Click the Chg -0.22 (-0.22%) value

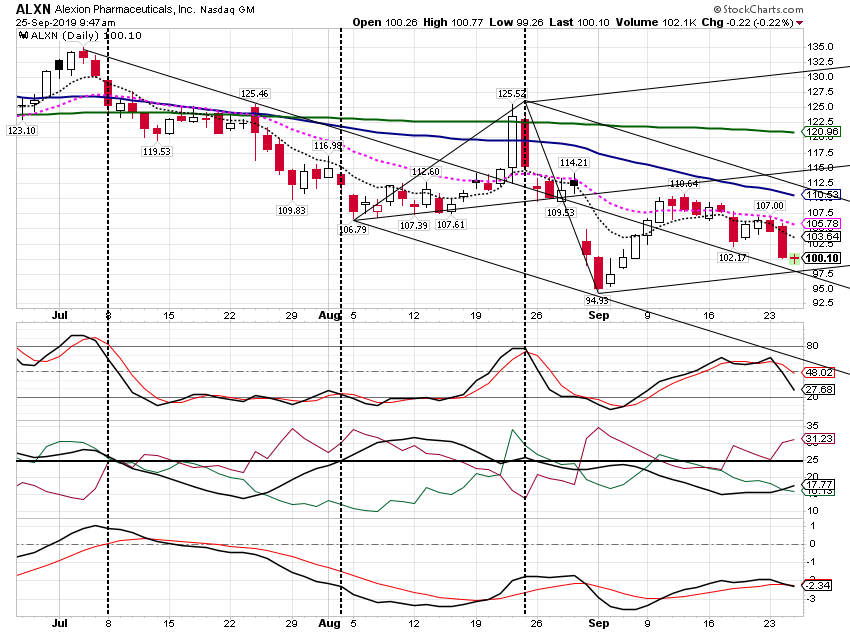(x=748, y=23)
